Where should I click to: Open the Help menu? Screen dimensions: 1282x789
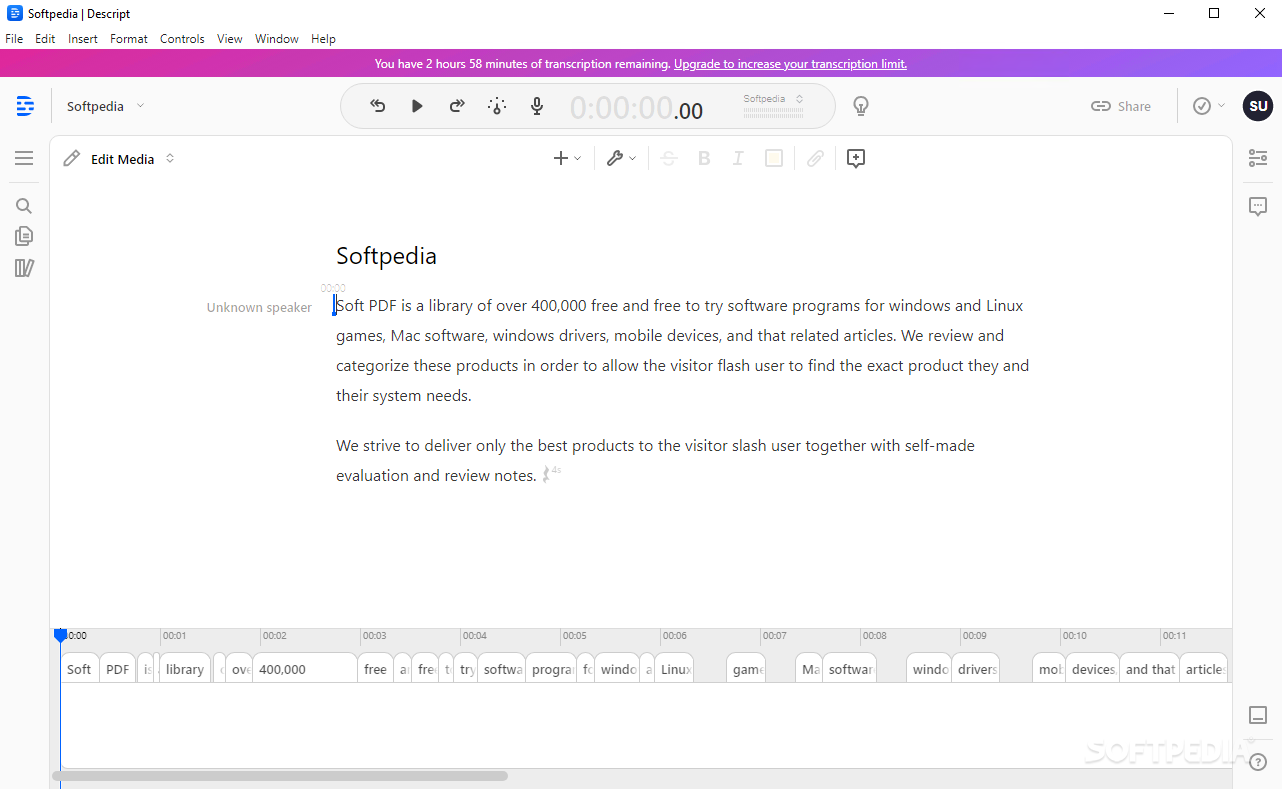323,39
